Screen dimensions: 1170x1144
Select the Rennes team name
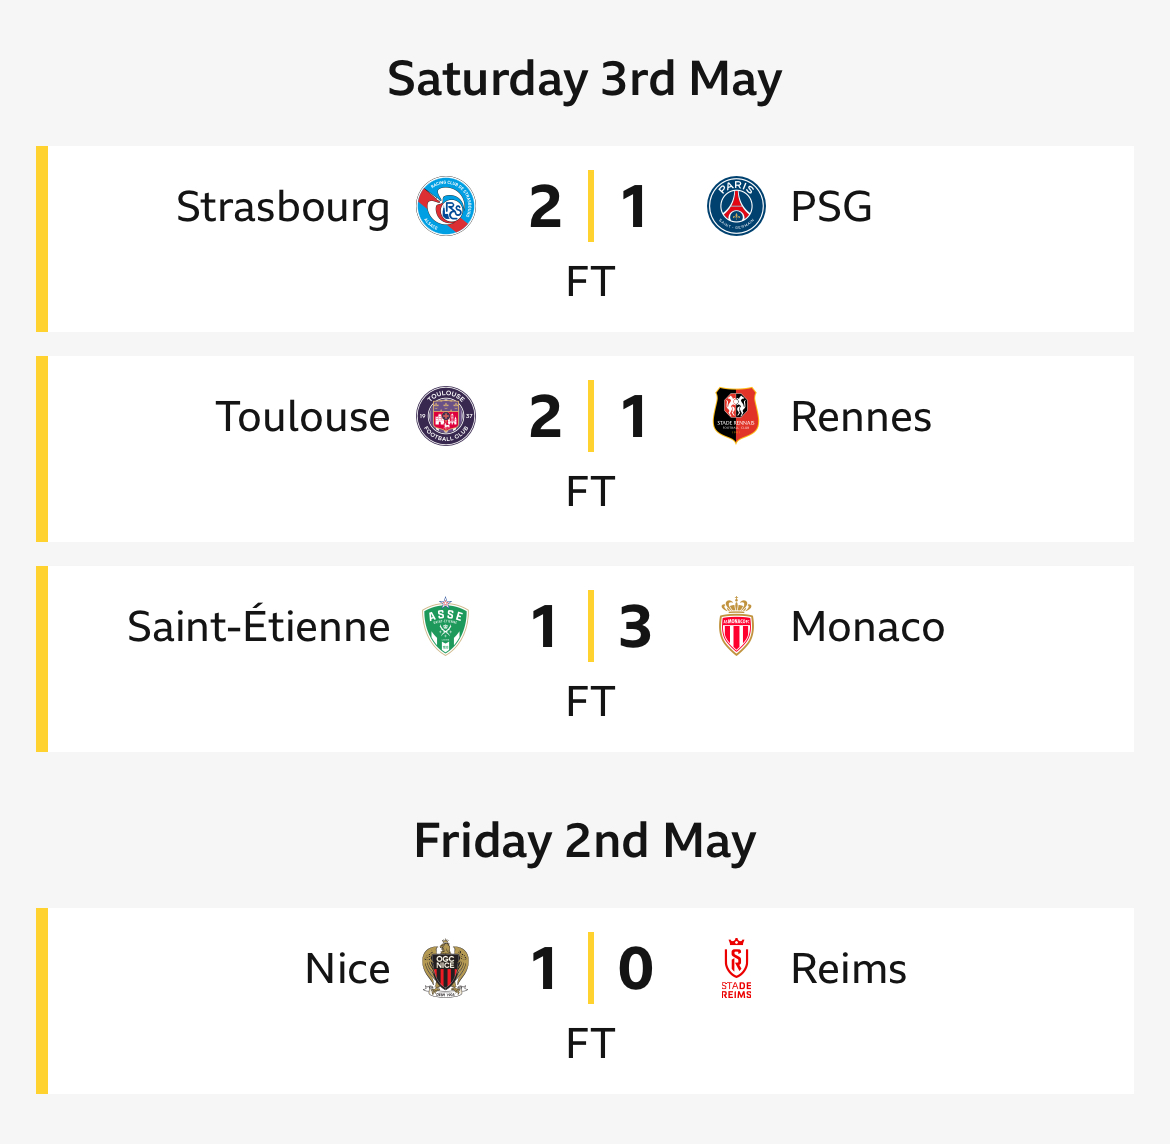tap(861, 416)
